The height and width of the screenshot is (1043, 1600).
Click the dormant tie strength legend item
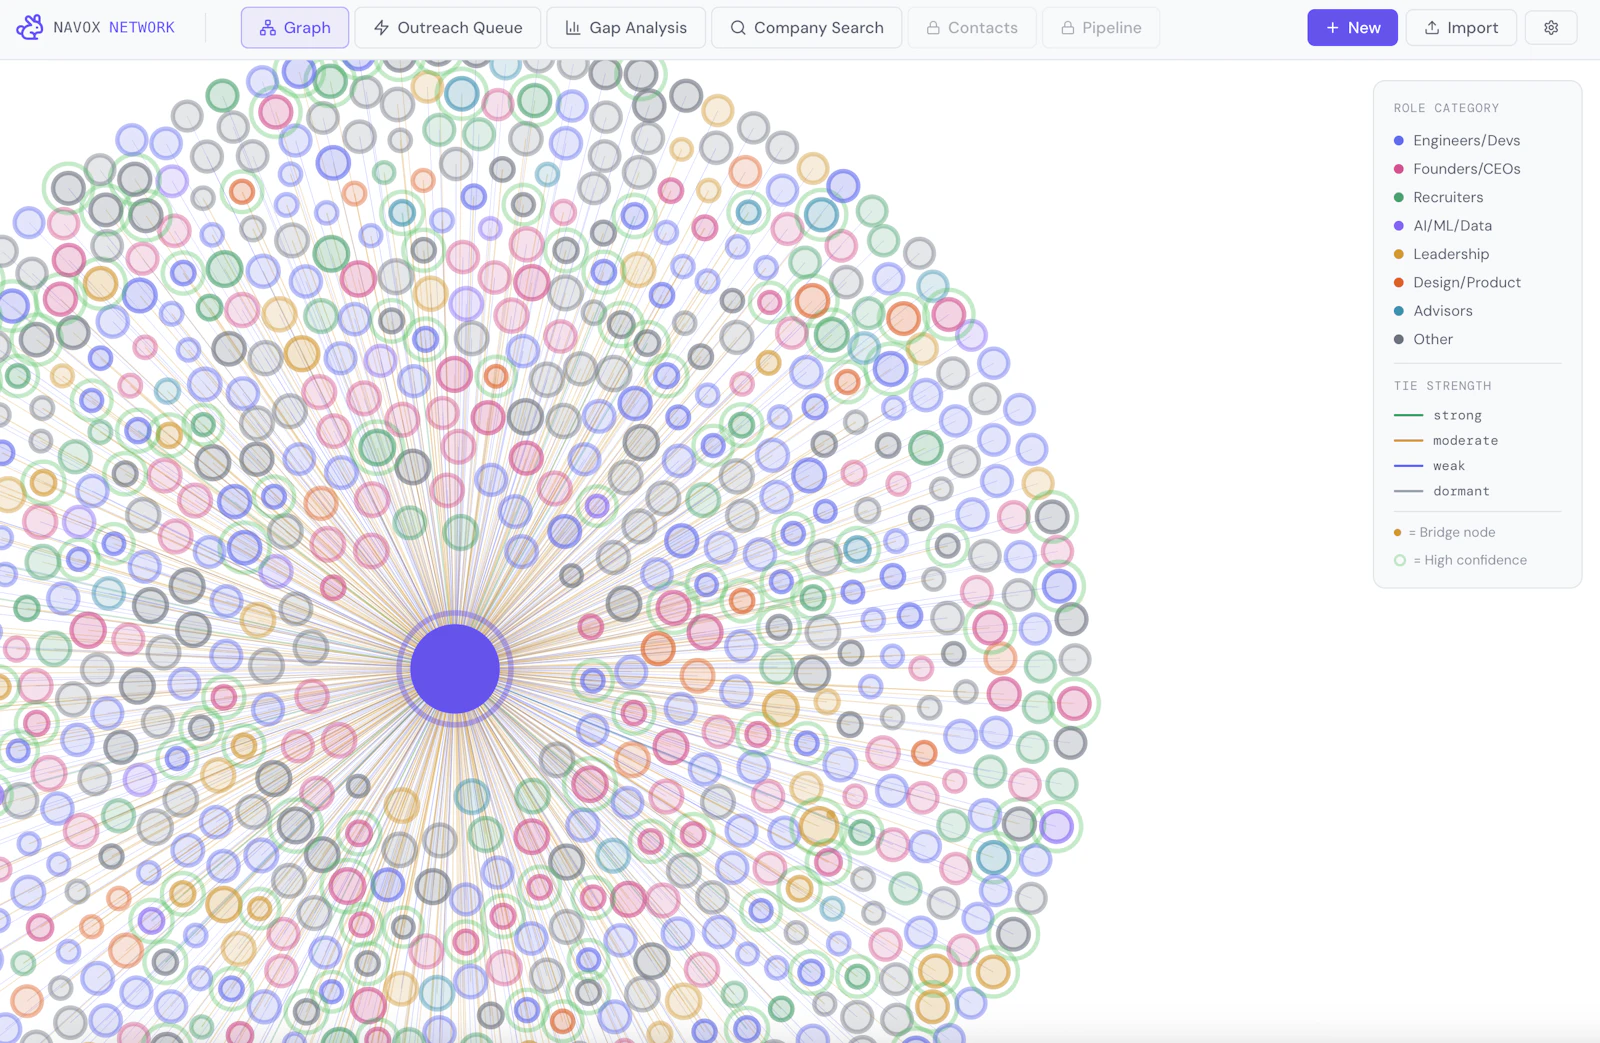click(1442, 491)
